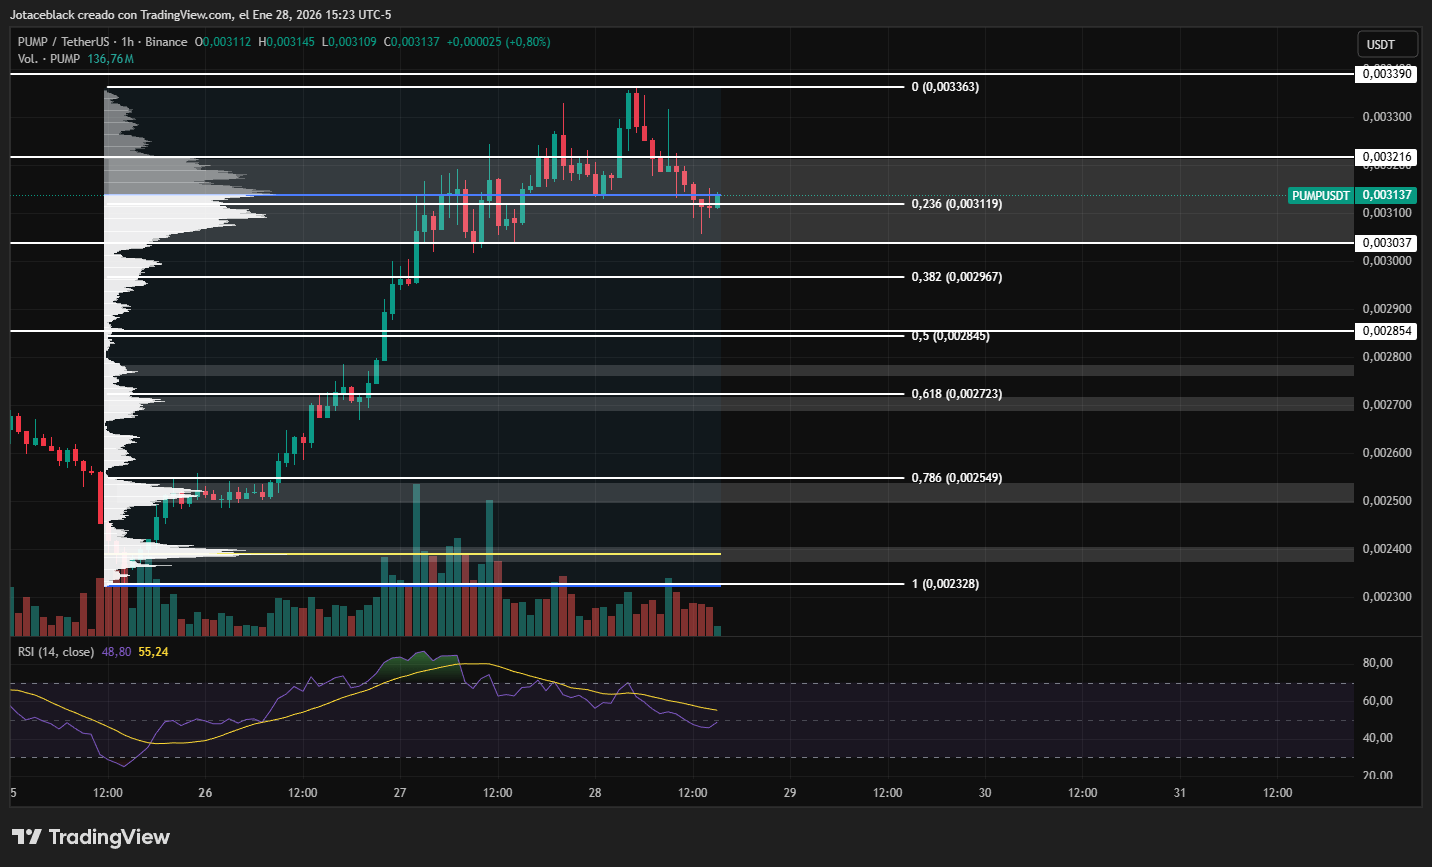Toggle the USDT currency button on the price scale
Screen dimensions: 1432x867
coord(1386,44)
